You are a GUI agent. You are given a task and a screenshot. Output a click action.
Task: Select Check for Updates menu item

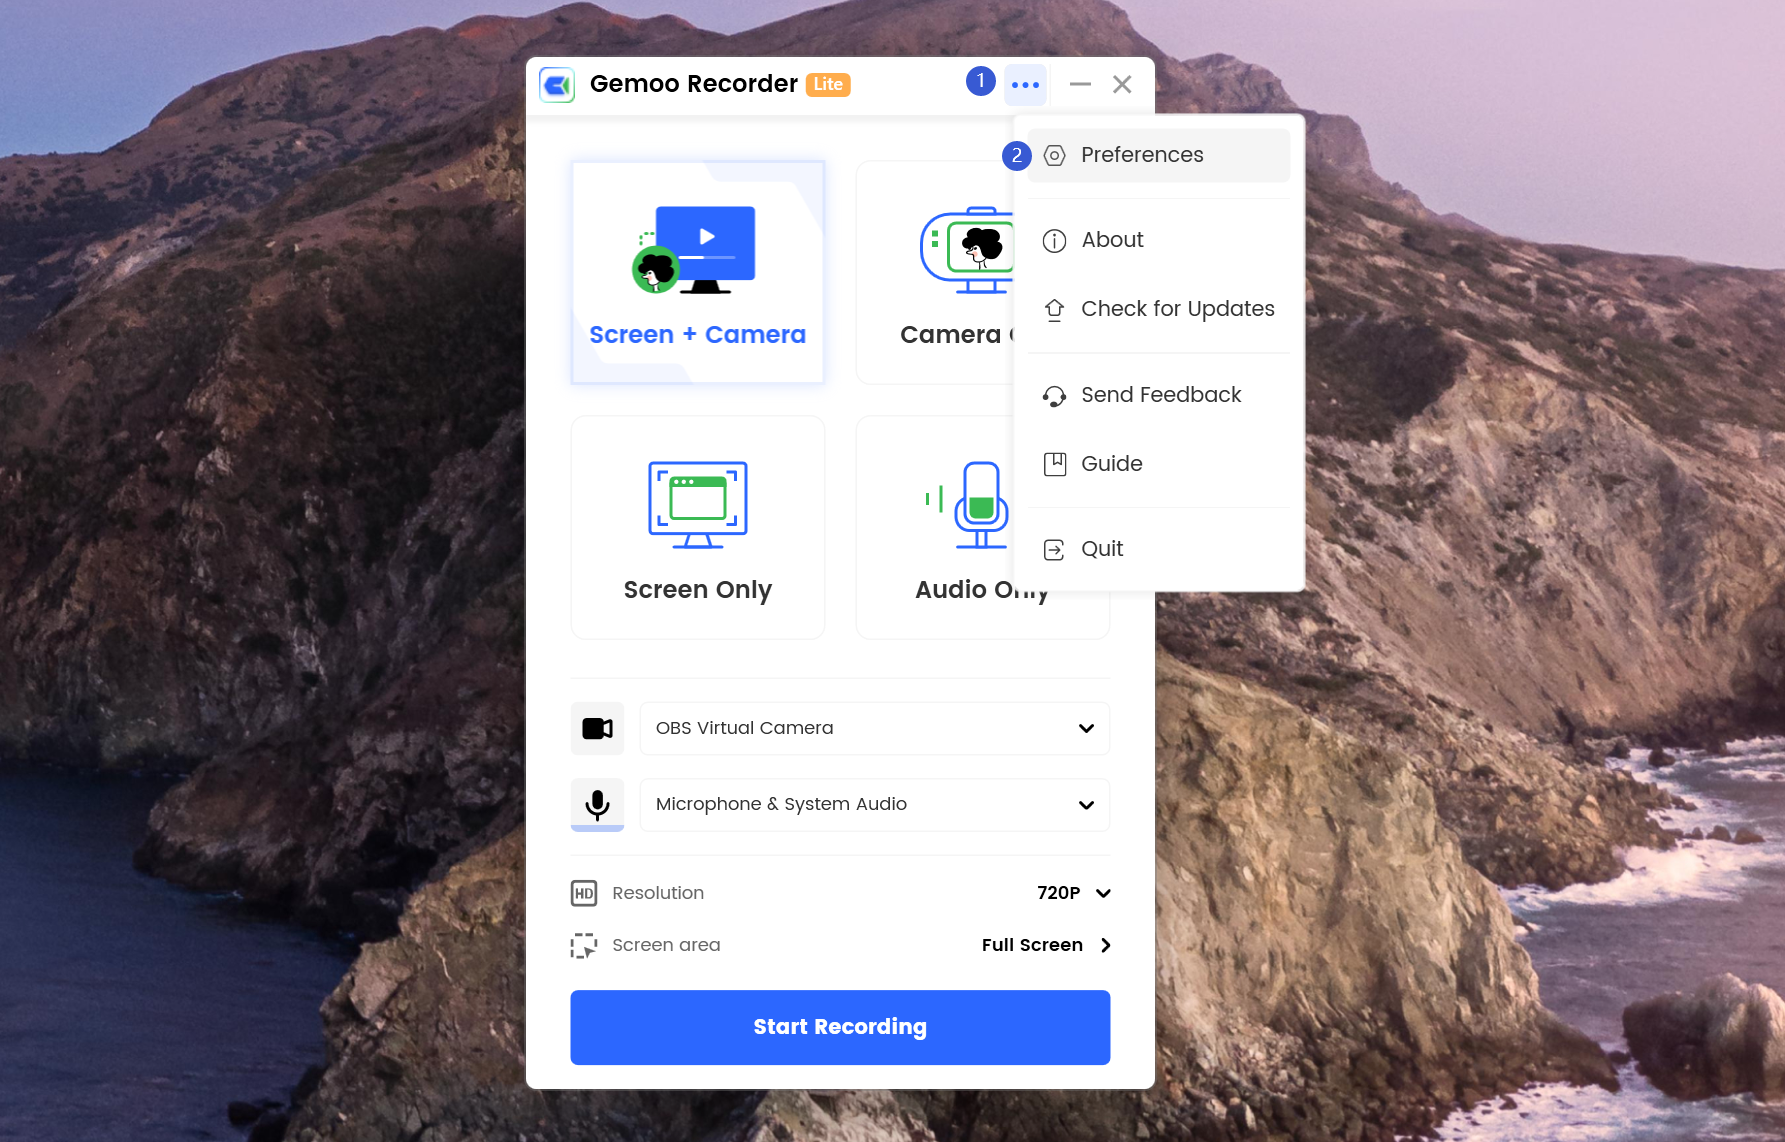[1159, 309]
